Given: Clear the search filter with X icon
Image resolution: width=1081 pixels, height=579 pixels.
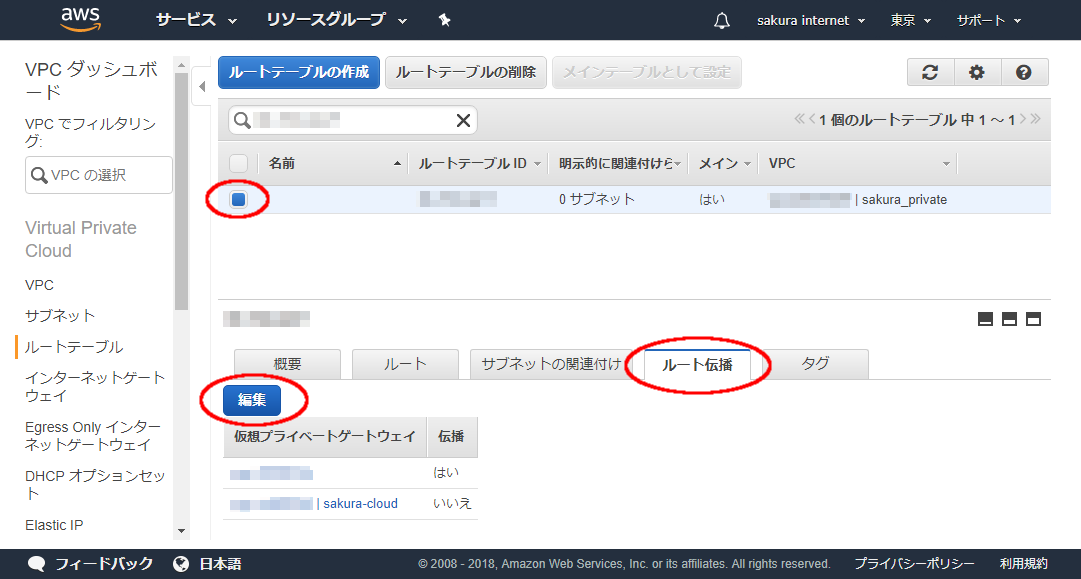Looking at the screenshot, I should tap(463, 121).
